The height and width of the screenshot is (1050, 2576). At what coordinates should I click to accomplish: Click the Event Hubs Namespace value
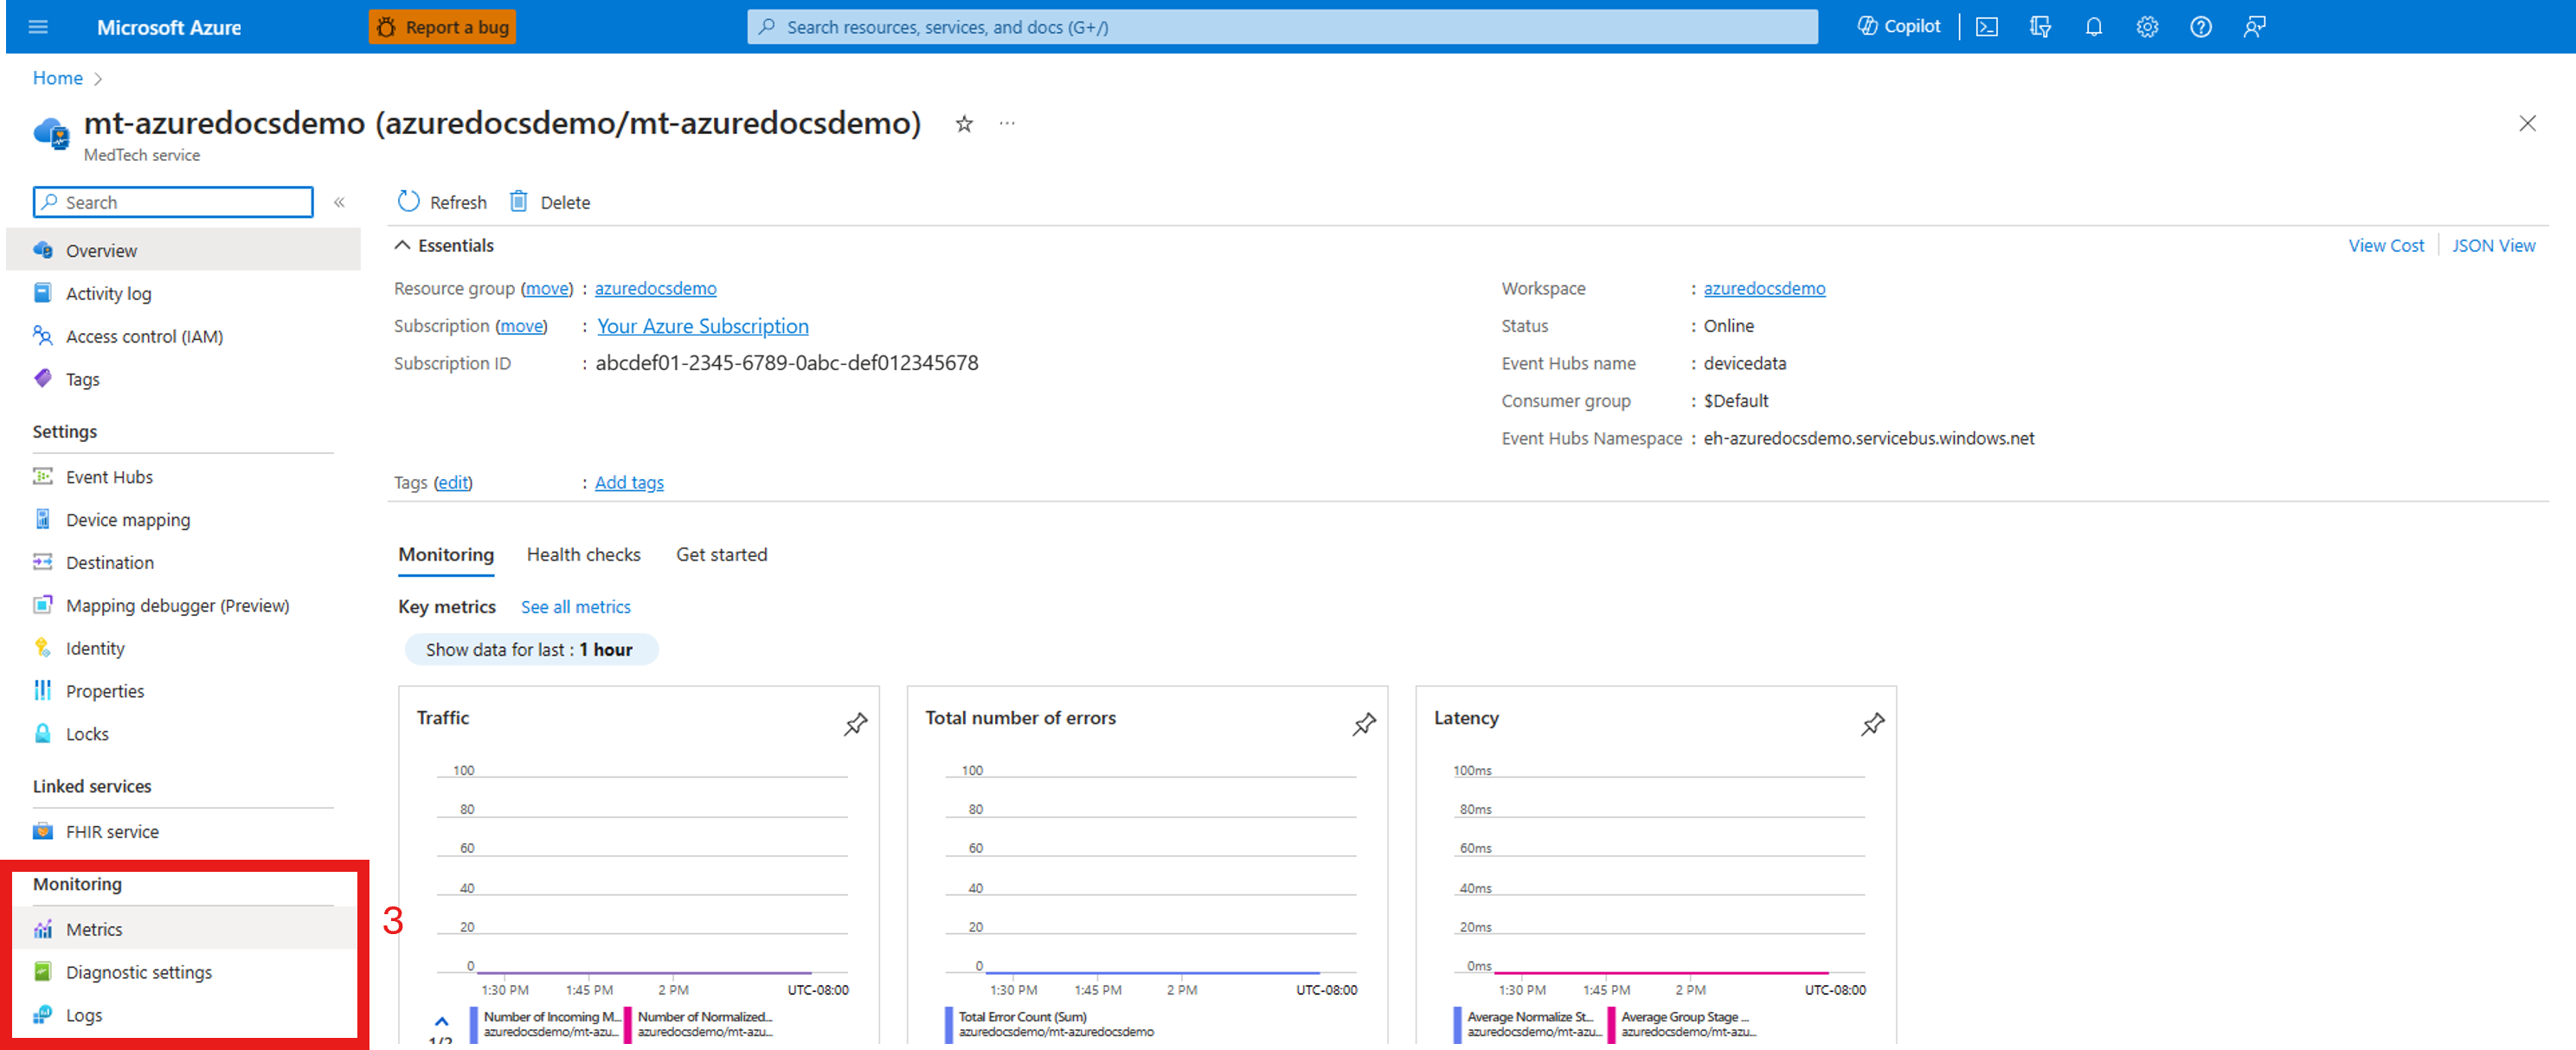tap(1868, 438)
